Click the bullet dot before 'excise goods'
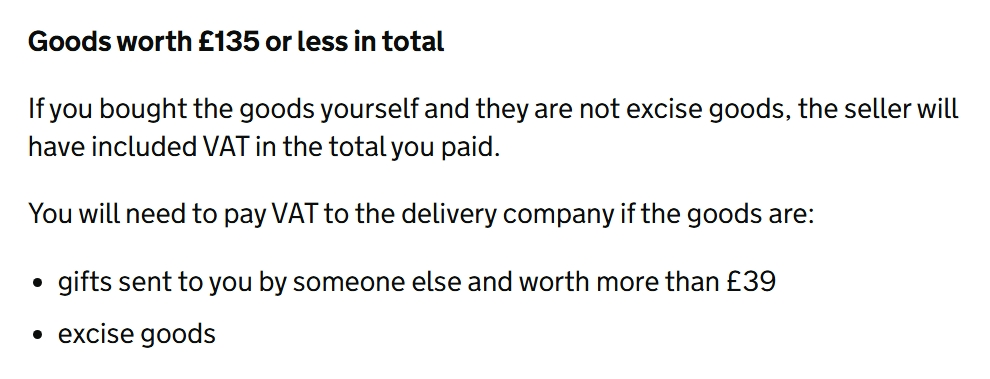Viewport: 990px width, 379px height. pos(37,335)
